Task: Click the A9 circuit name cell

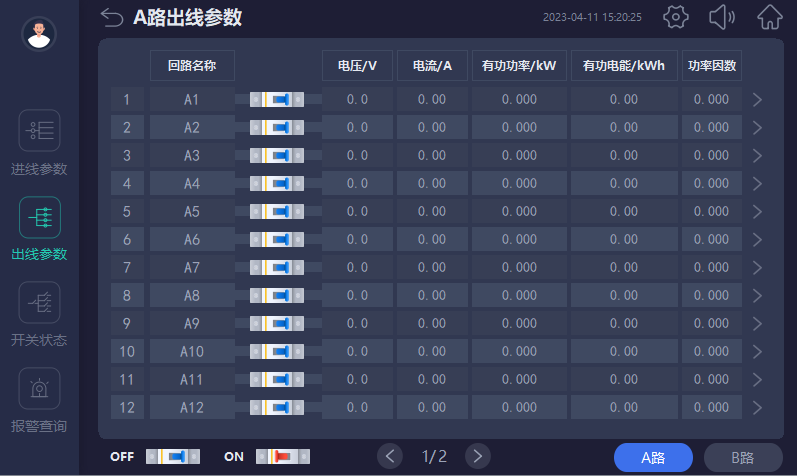Action: coord(192,324)
